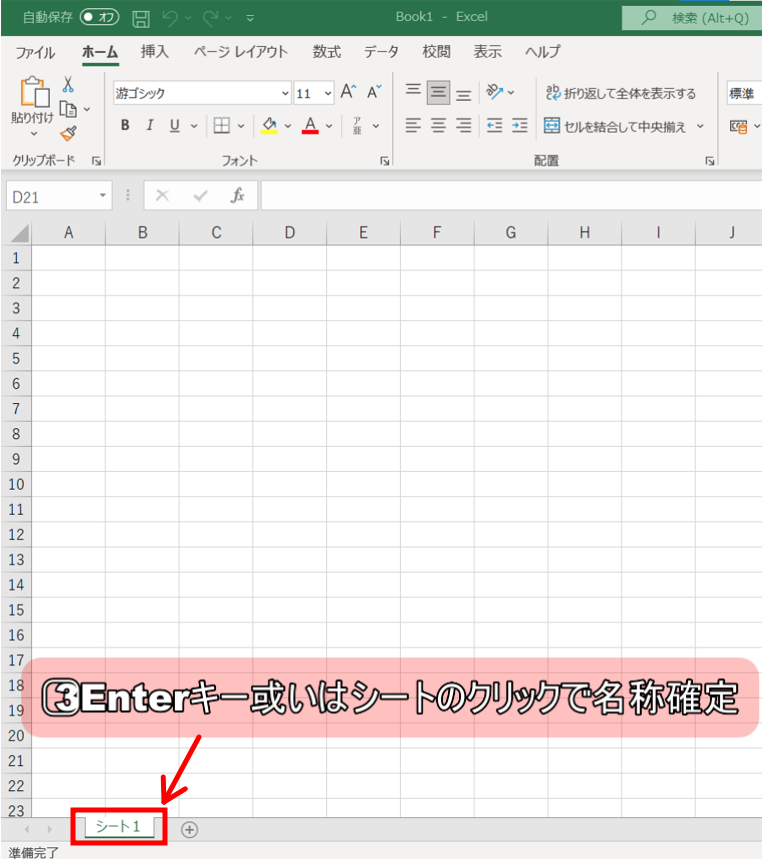
Task: Switch to the 数式 (Formulas) tab
Action: pos(326,52)
